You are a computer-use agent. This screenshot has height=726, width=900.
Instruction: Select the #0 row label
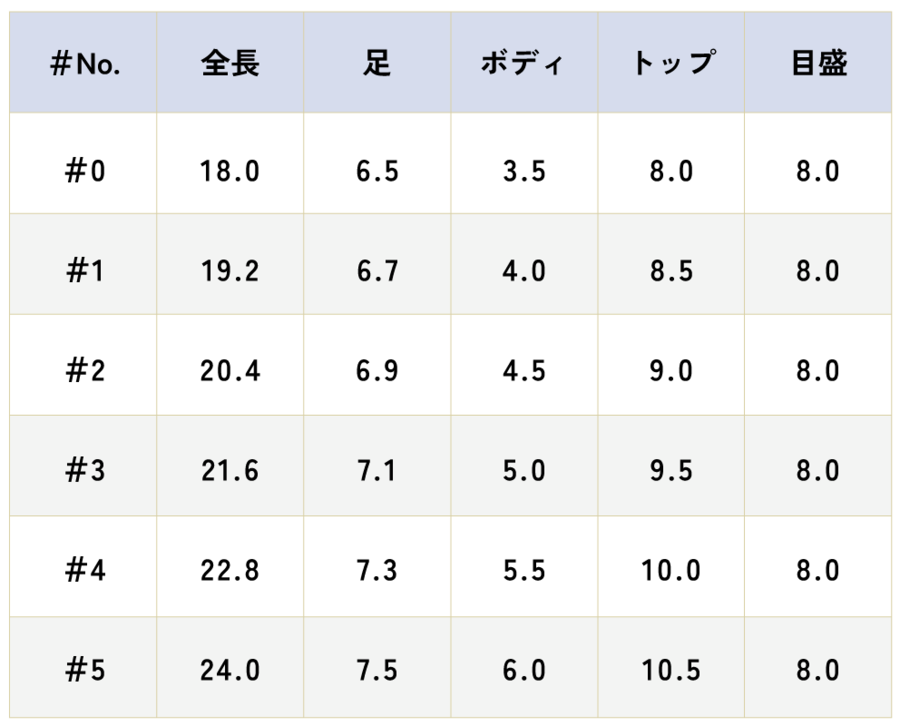(x=85, y=171)
